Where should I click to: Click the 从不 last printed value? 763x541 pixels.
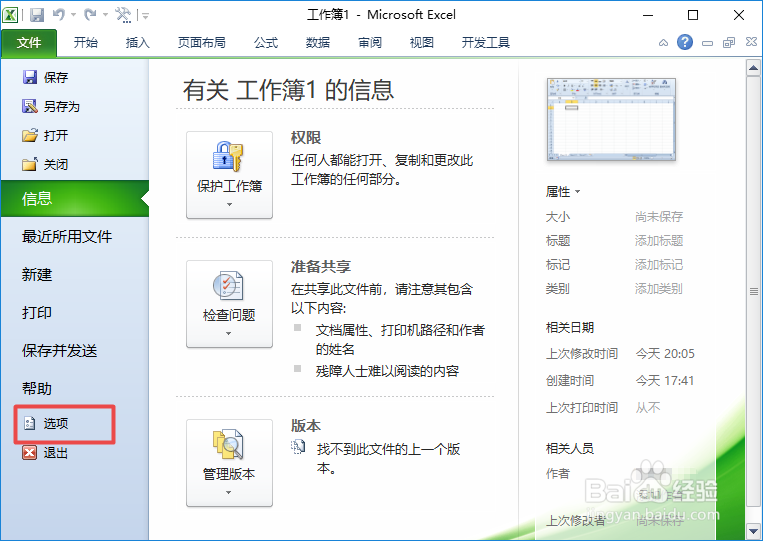(x=648, y=408)
